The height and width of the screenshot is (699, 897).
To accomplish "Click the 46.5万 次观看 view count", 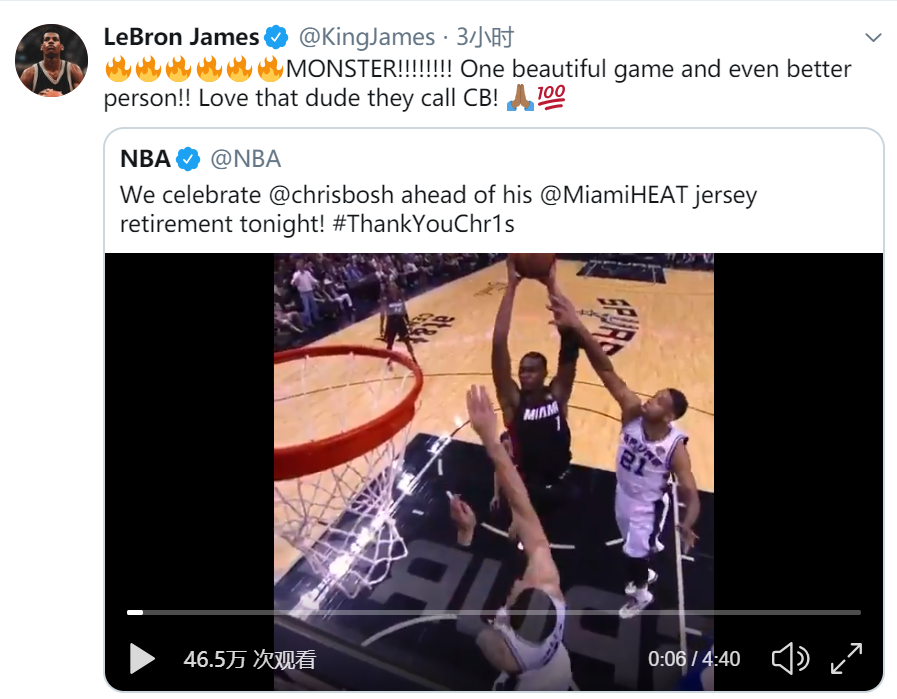I will pyautogui.click(x=250, y=659).
